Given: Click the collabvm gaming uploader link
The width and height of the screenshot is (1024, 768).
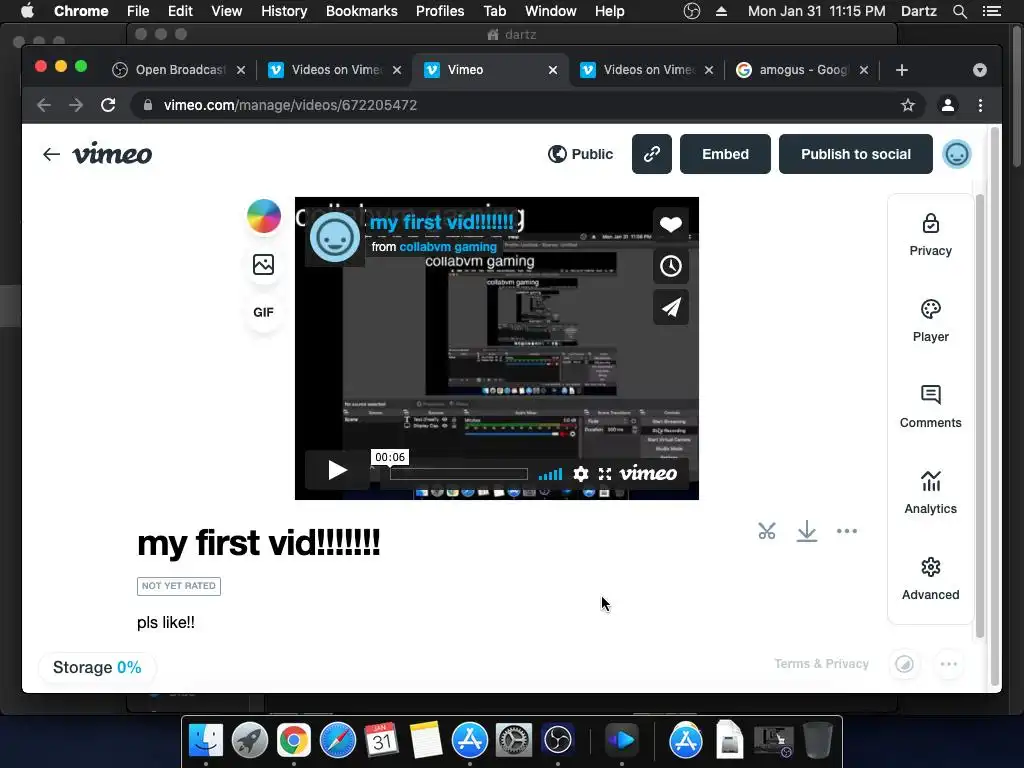Looking at the screenshot, I should click(x=448, y=247).
